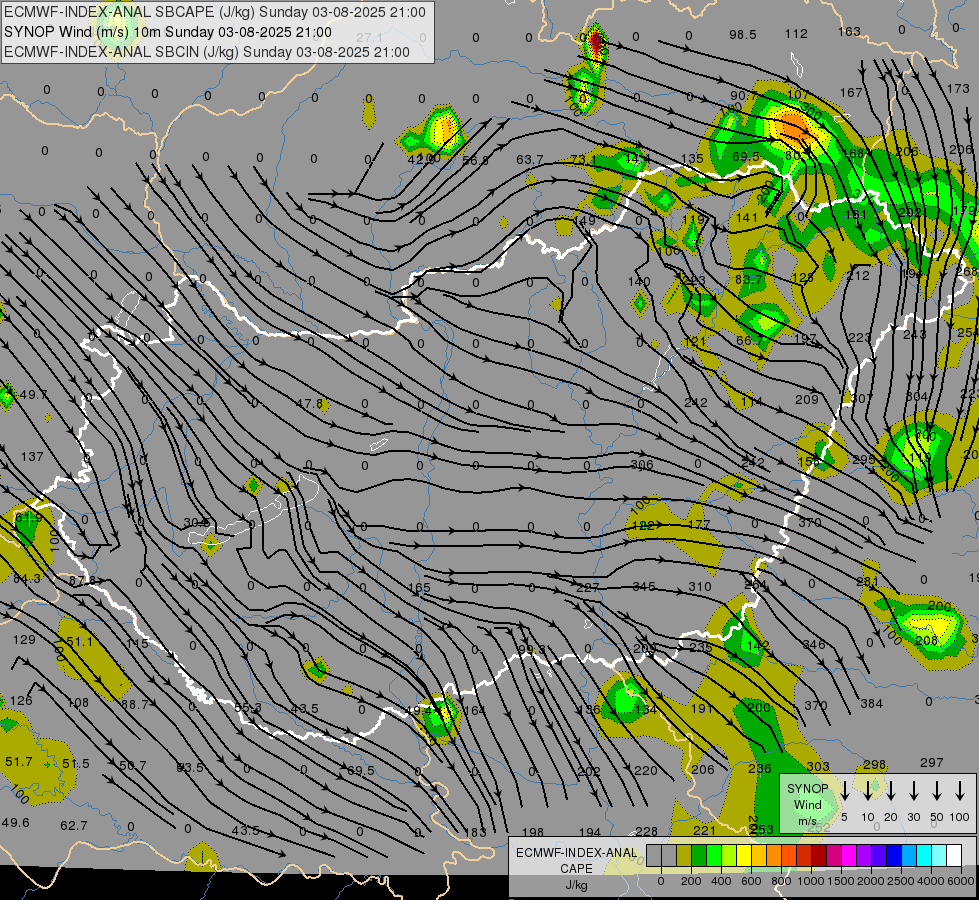Click the 20 m/s wind arrow in legend

point(891,791)
